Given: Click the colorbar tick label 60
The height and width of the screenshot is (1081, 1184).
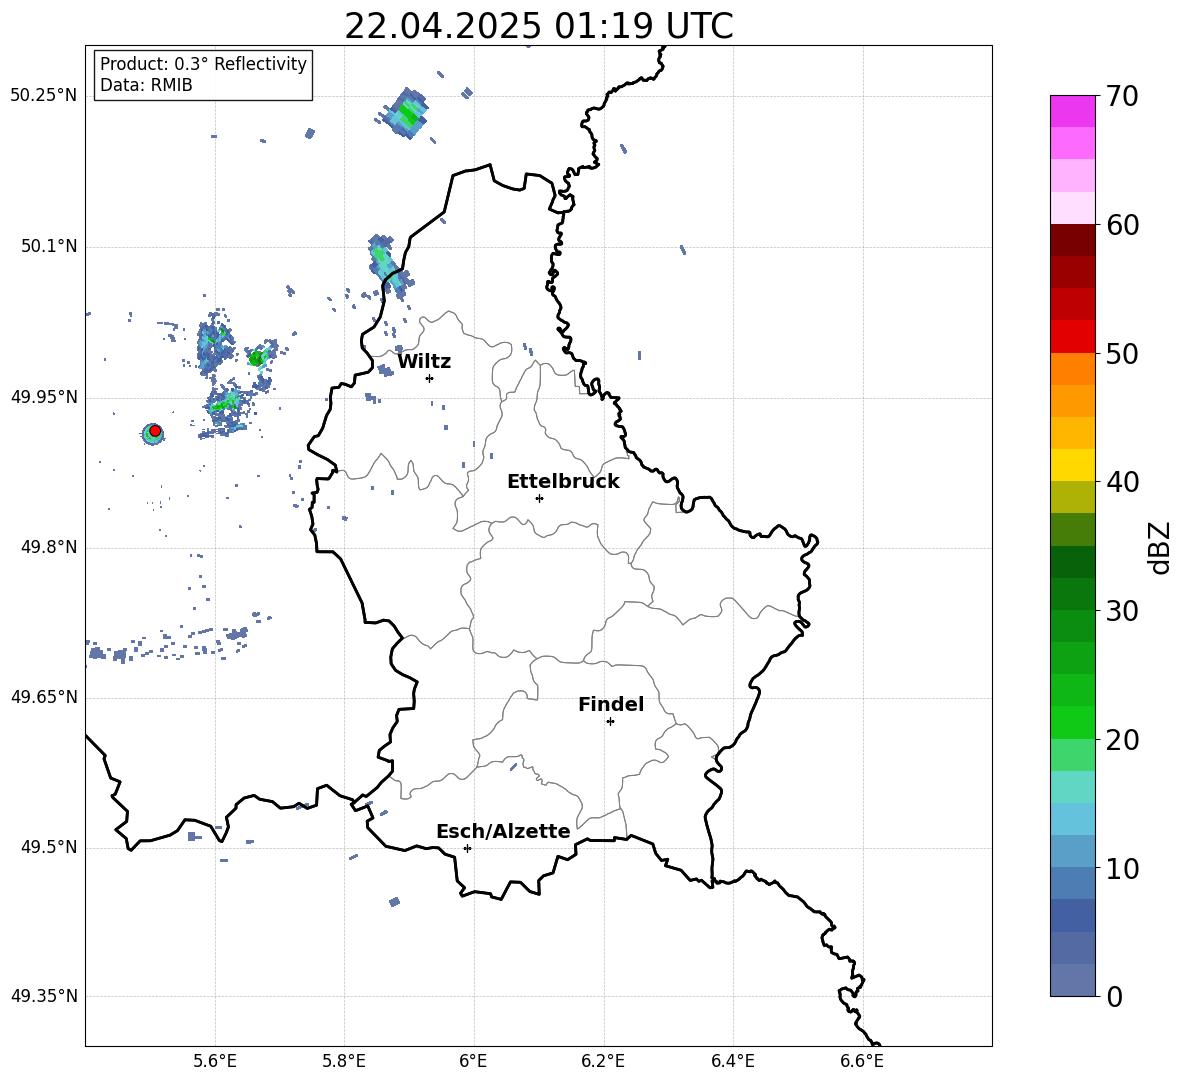Looking at the screenshot, I should (1122, 225).
